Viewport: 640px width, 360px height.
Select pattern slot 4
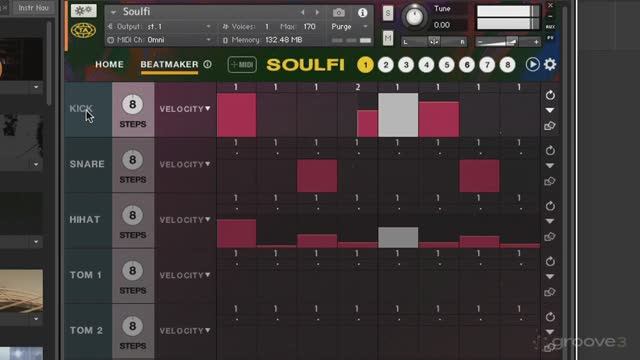click(x=426, y=64)
